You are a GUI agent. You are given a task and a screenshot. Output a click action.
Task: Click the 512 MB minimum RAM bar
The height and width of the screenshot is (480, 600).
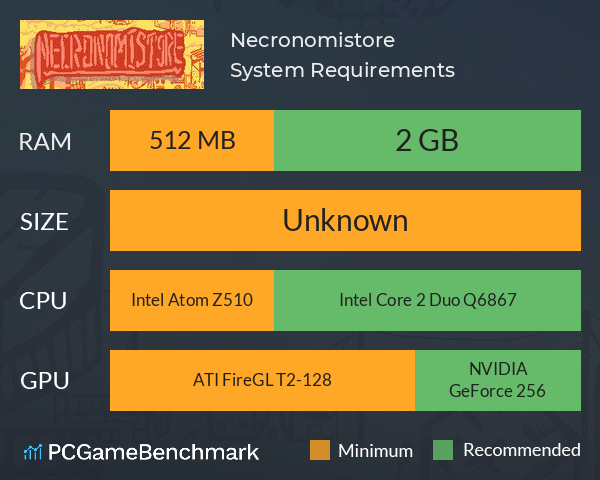pyautogui.click(x=192, y=140)
